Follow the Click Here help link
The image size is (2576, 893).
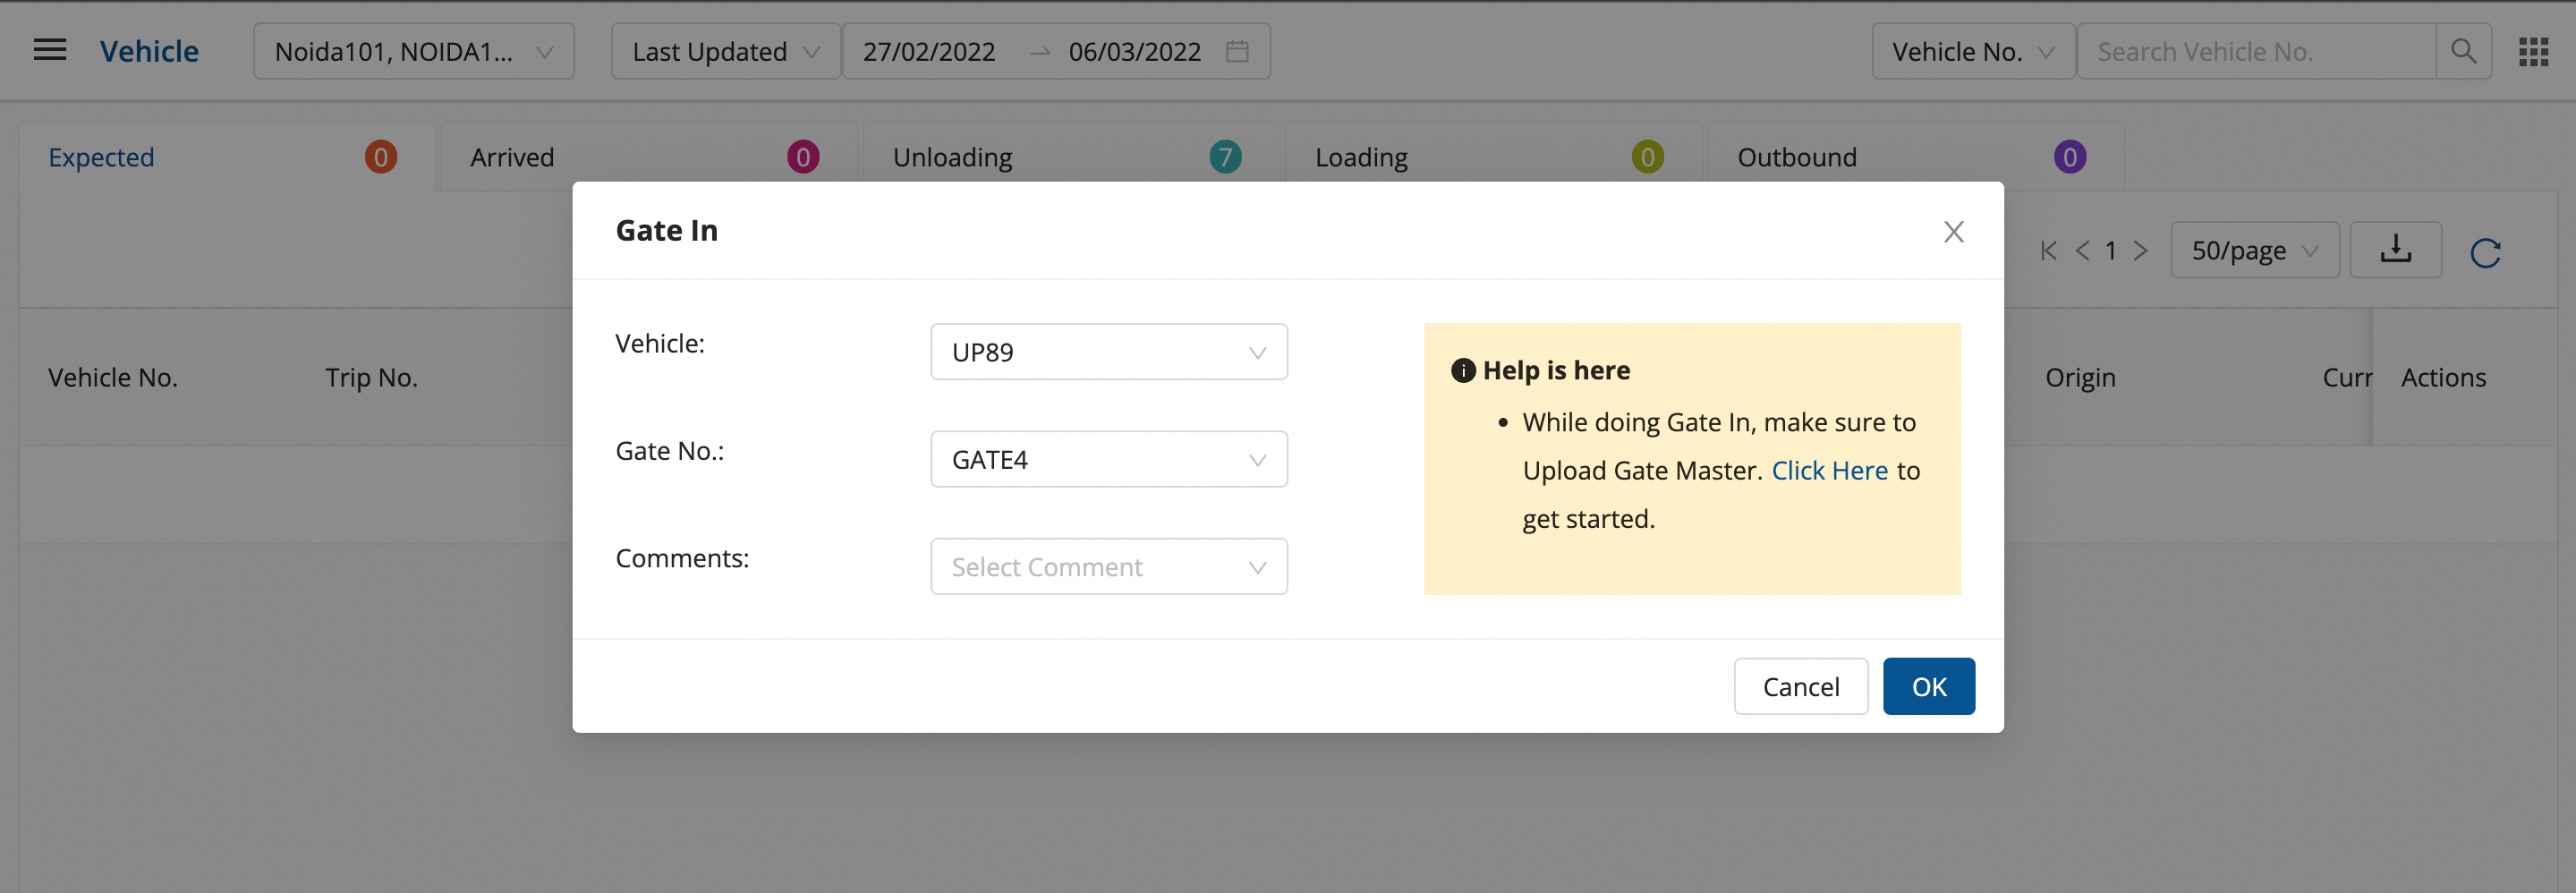(x=1829, y=470)
